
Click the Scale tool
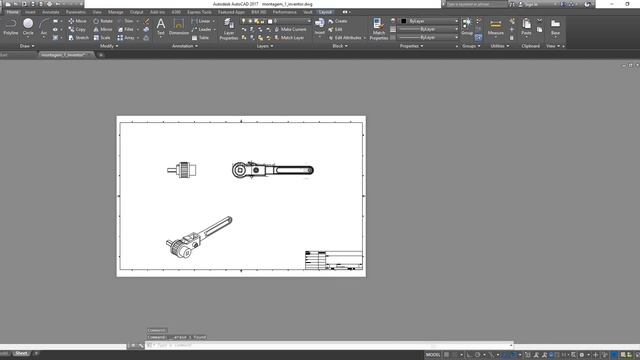coord(102,38)
